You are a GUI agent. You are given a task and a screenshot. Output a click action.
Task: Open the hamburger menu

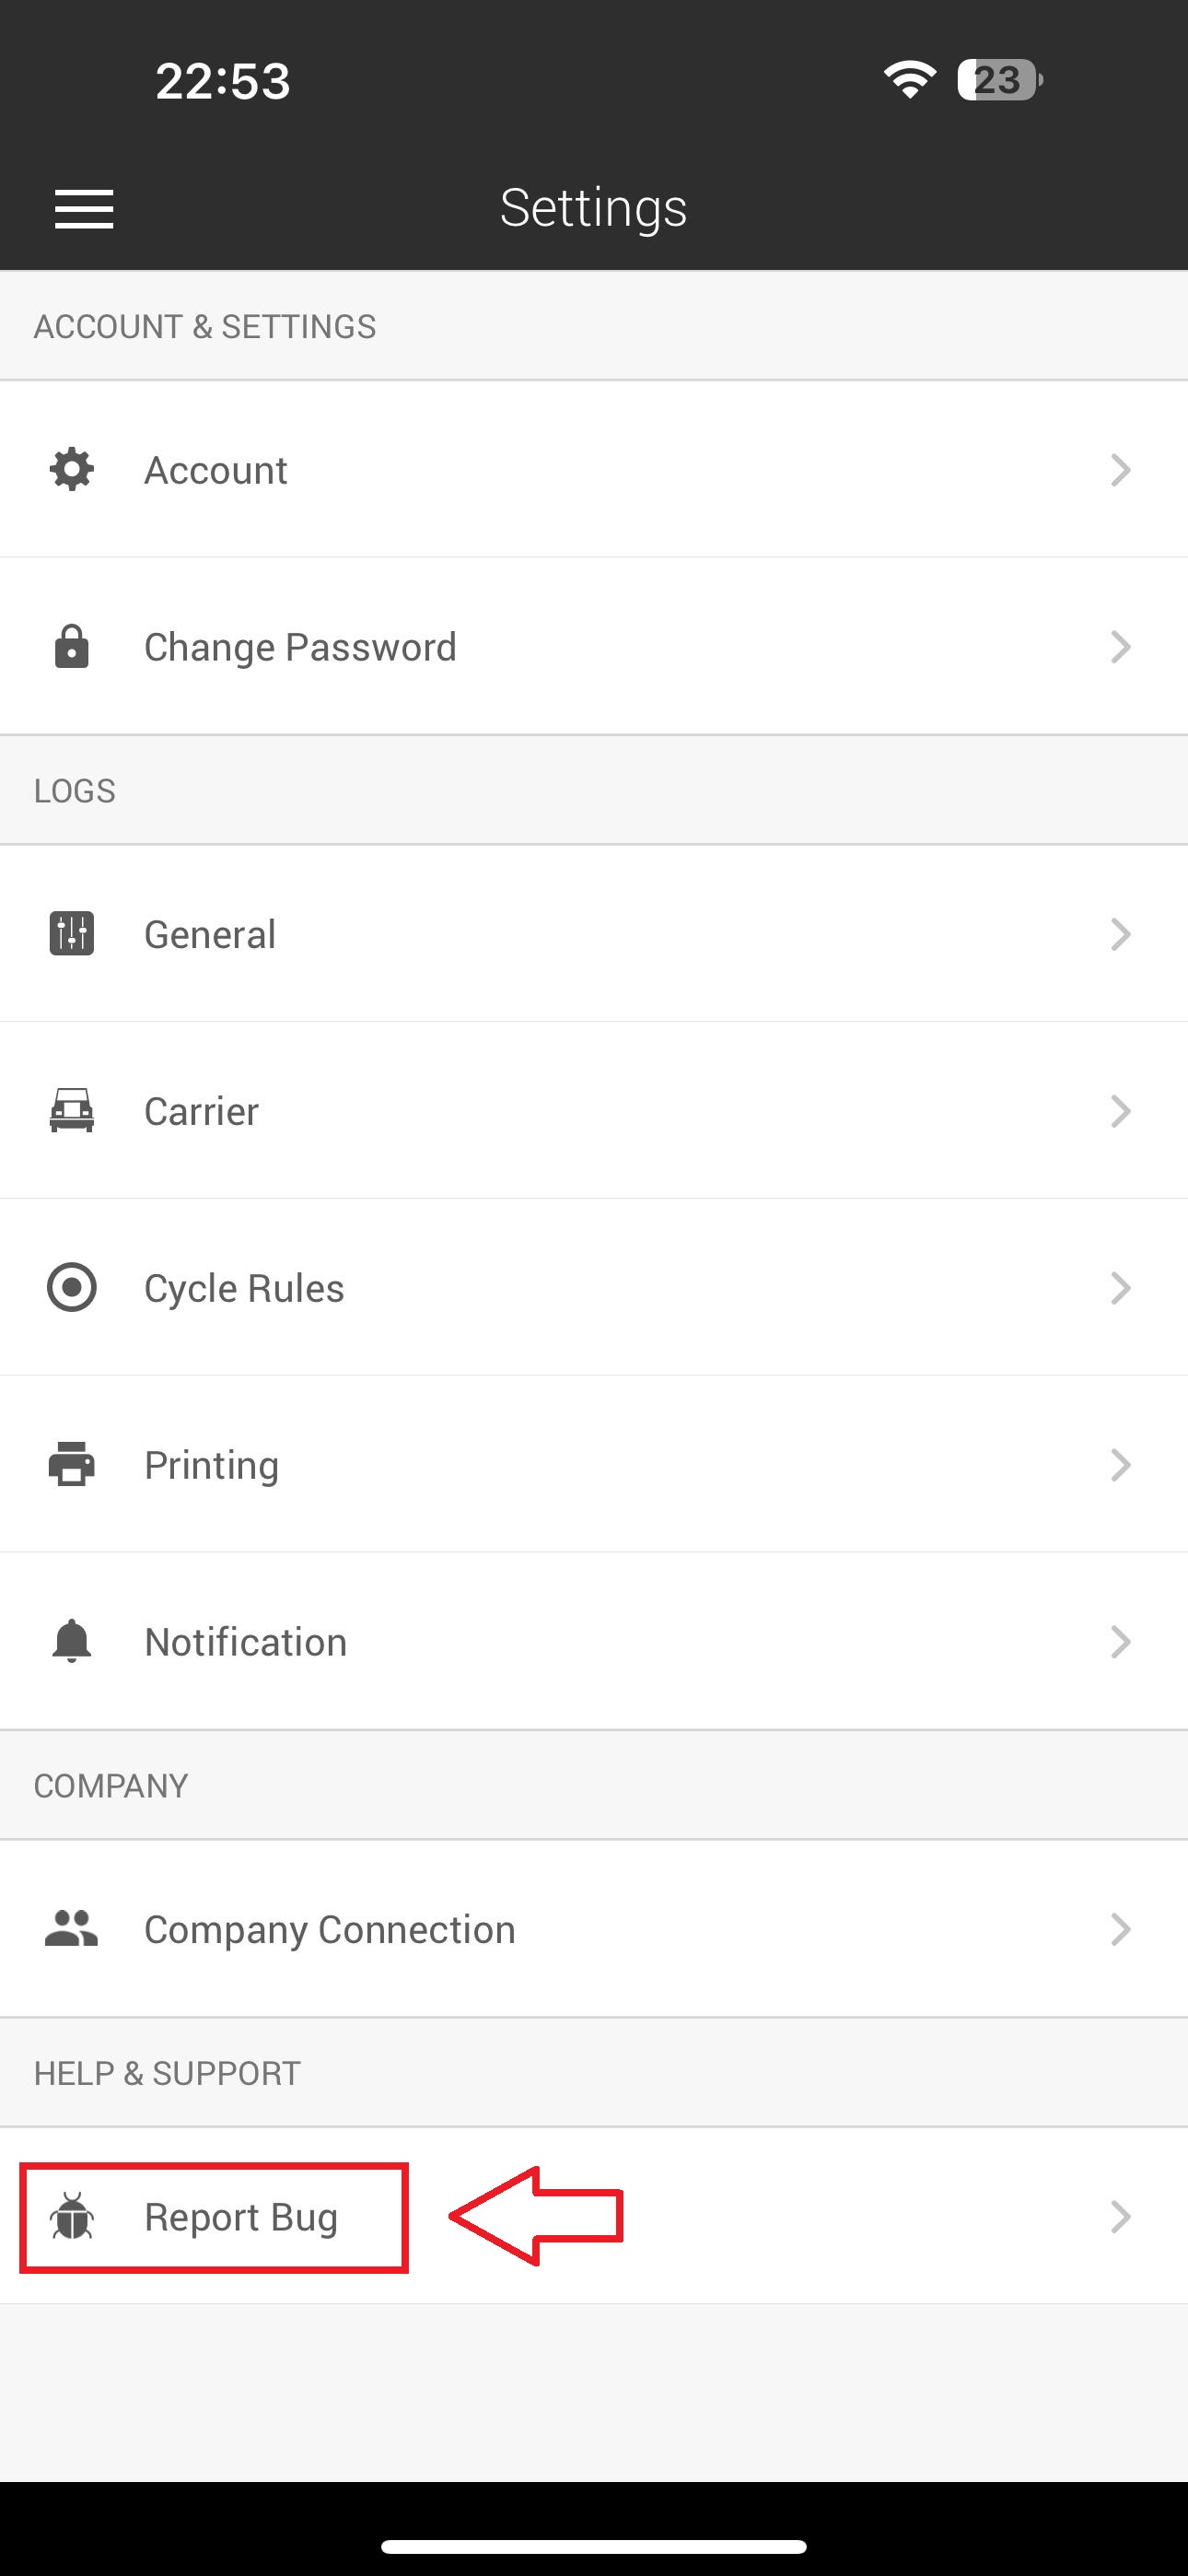[84, 209]
